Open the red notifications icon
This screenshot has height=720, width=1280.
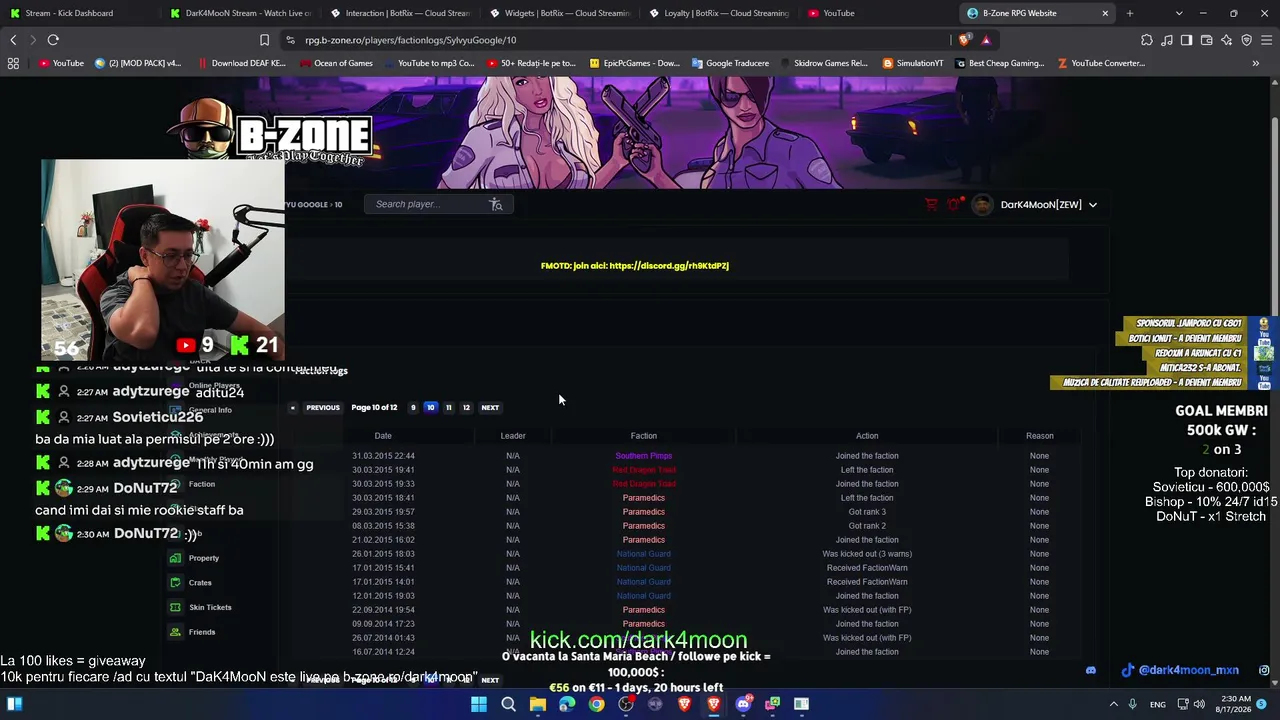[954, 204]
